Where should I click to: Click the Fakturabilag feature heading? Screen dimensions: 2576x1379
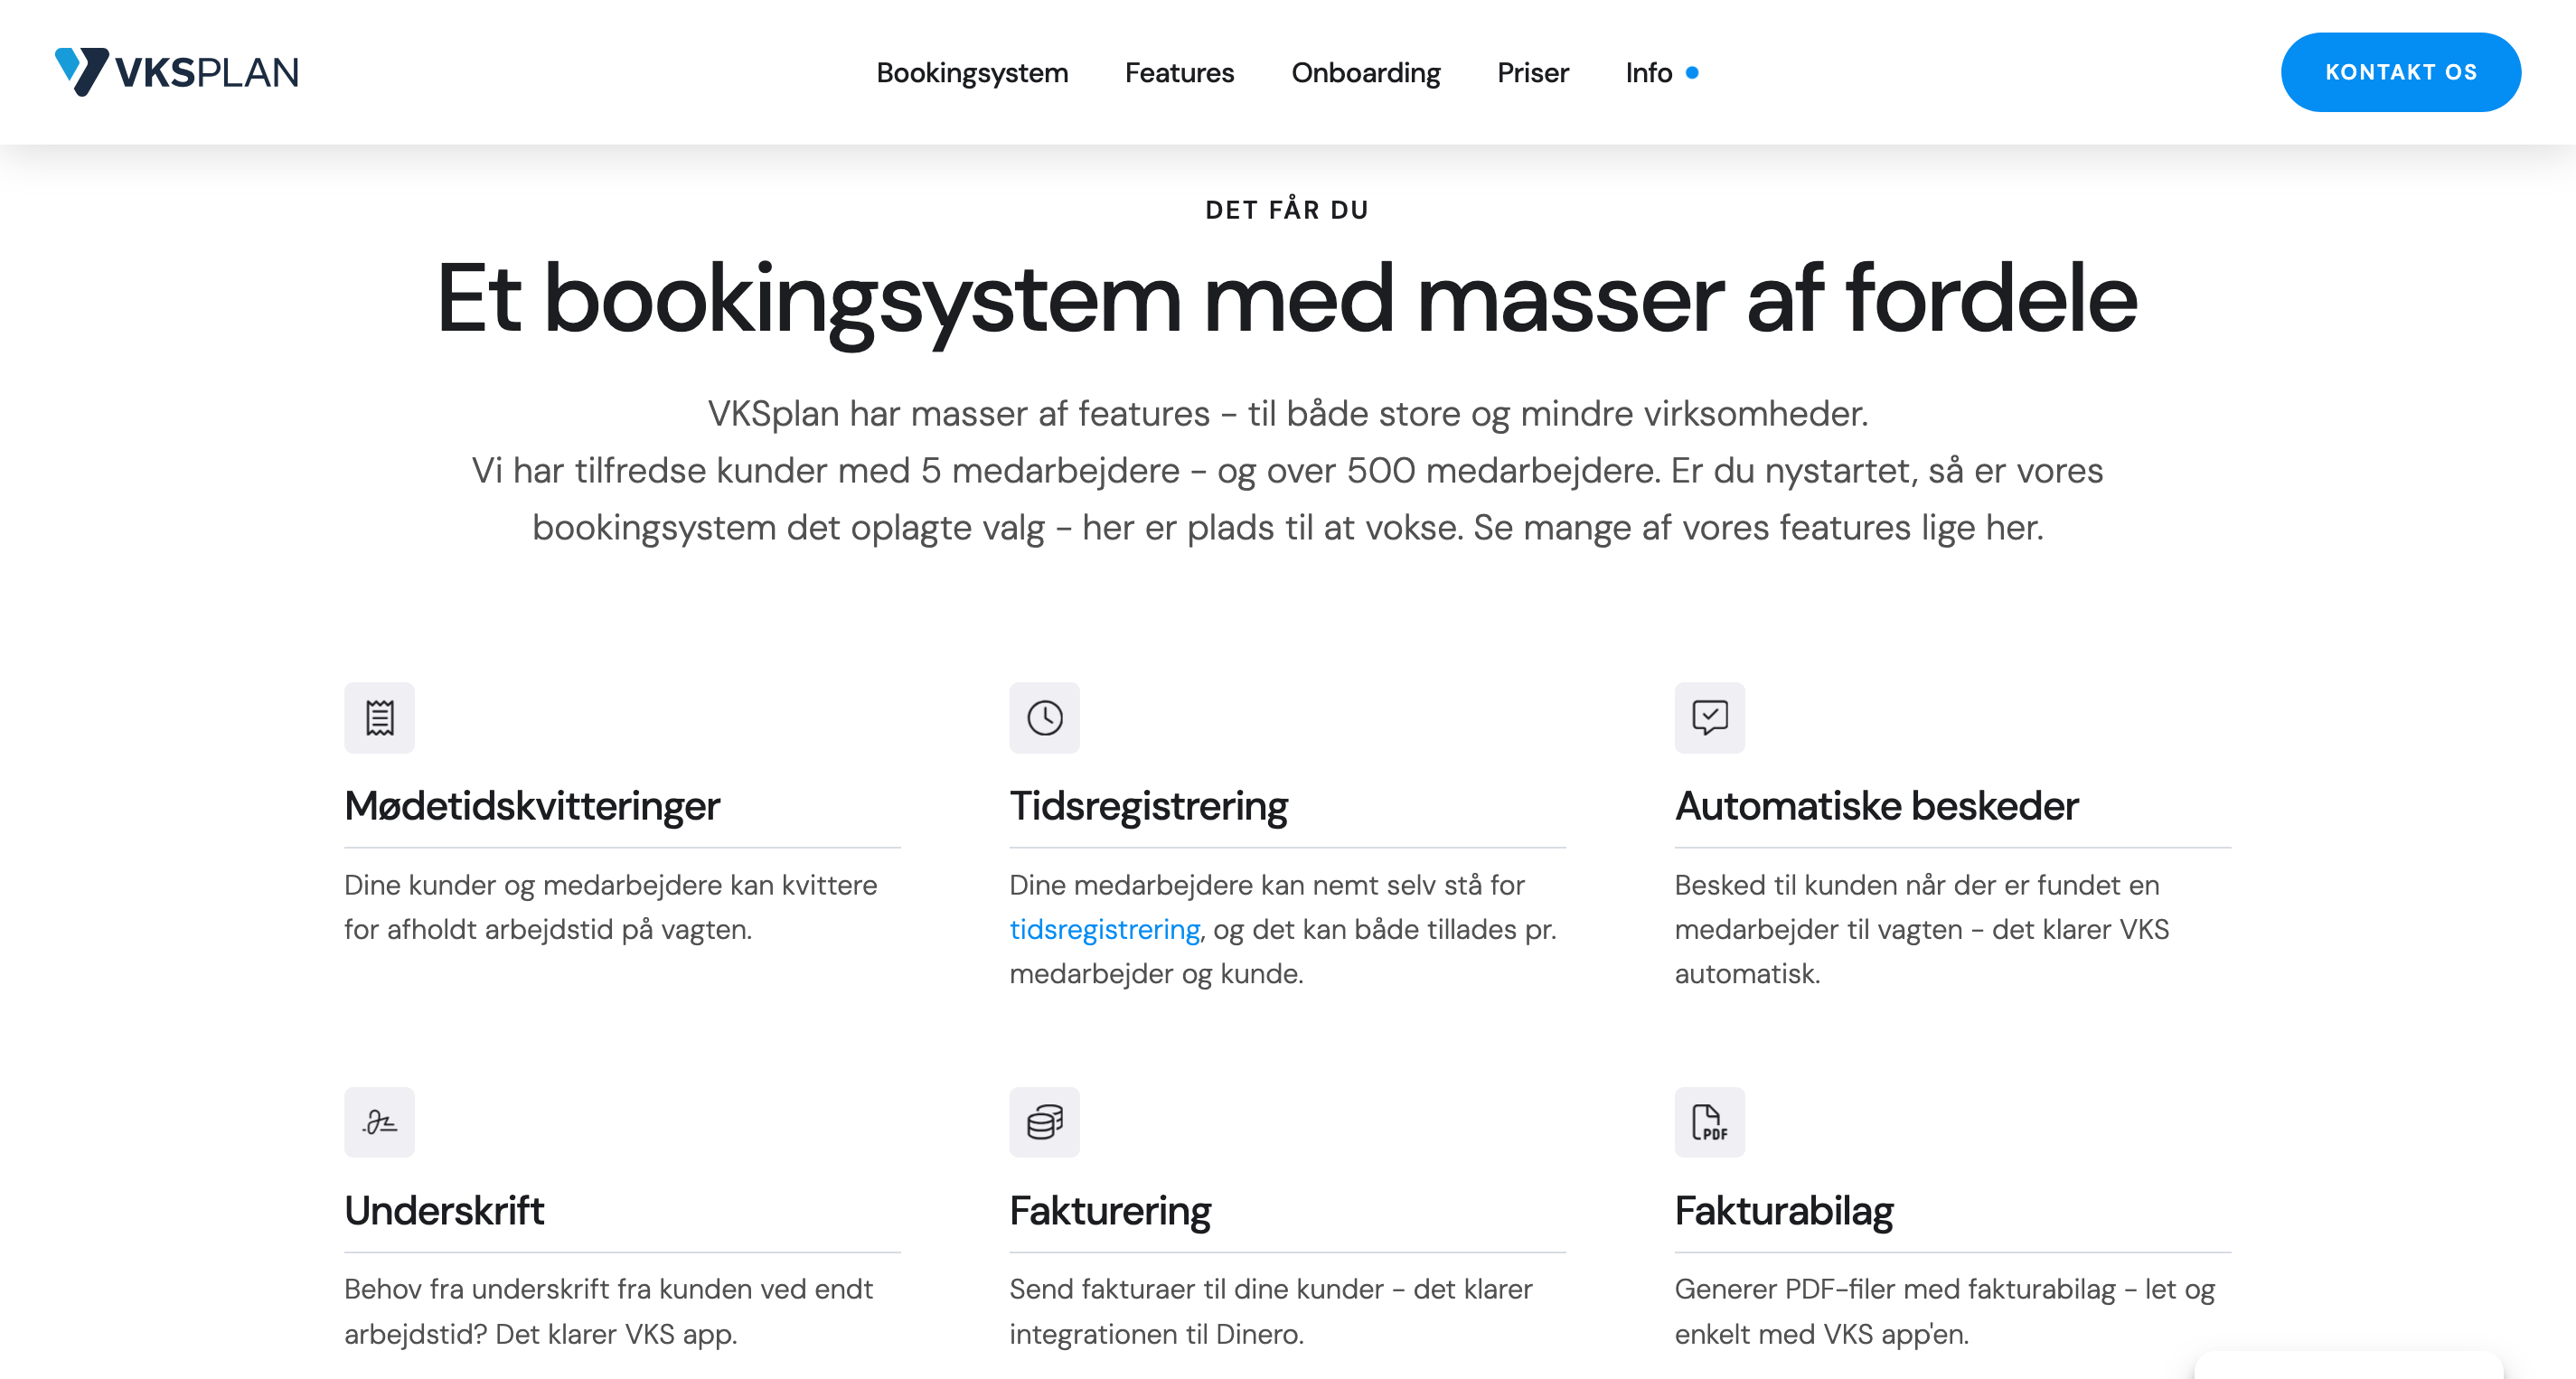[1784, 1210]
